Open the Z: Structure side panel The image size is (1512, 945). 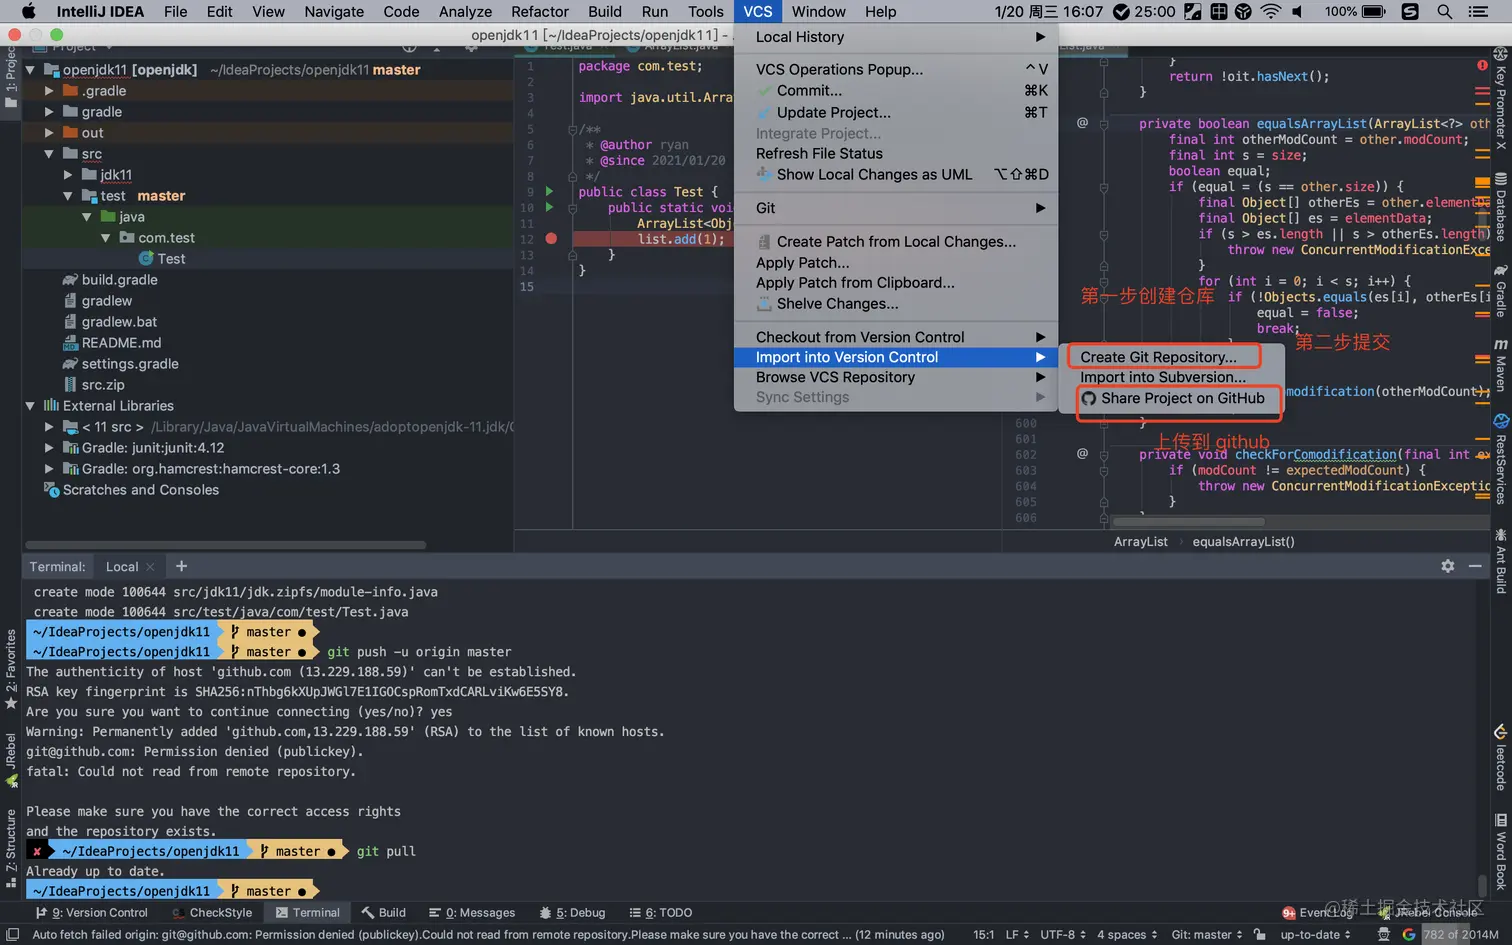(11, 849)
